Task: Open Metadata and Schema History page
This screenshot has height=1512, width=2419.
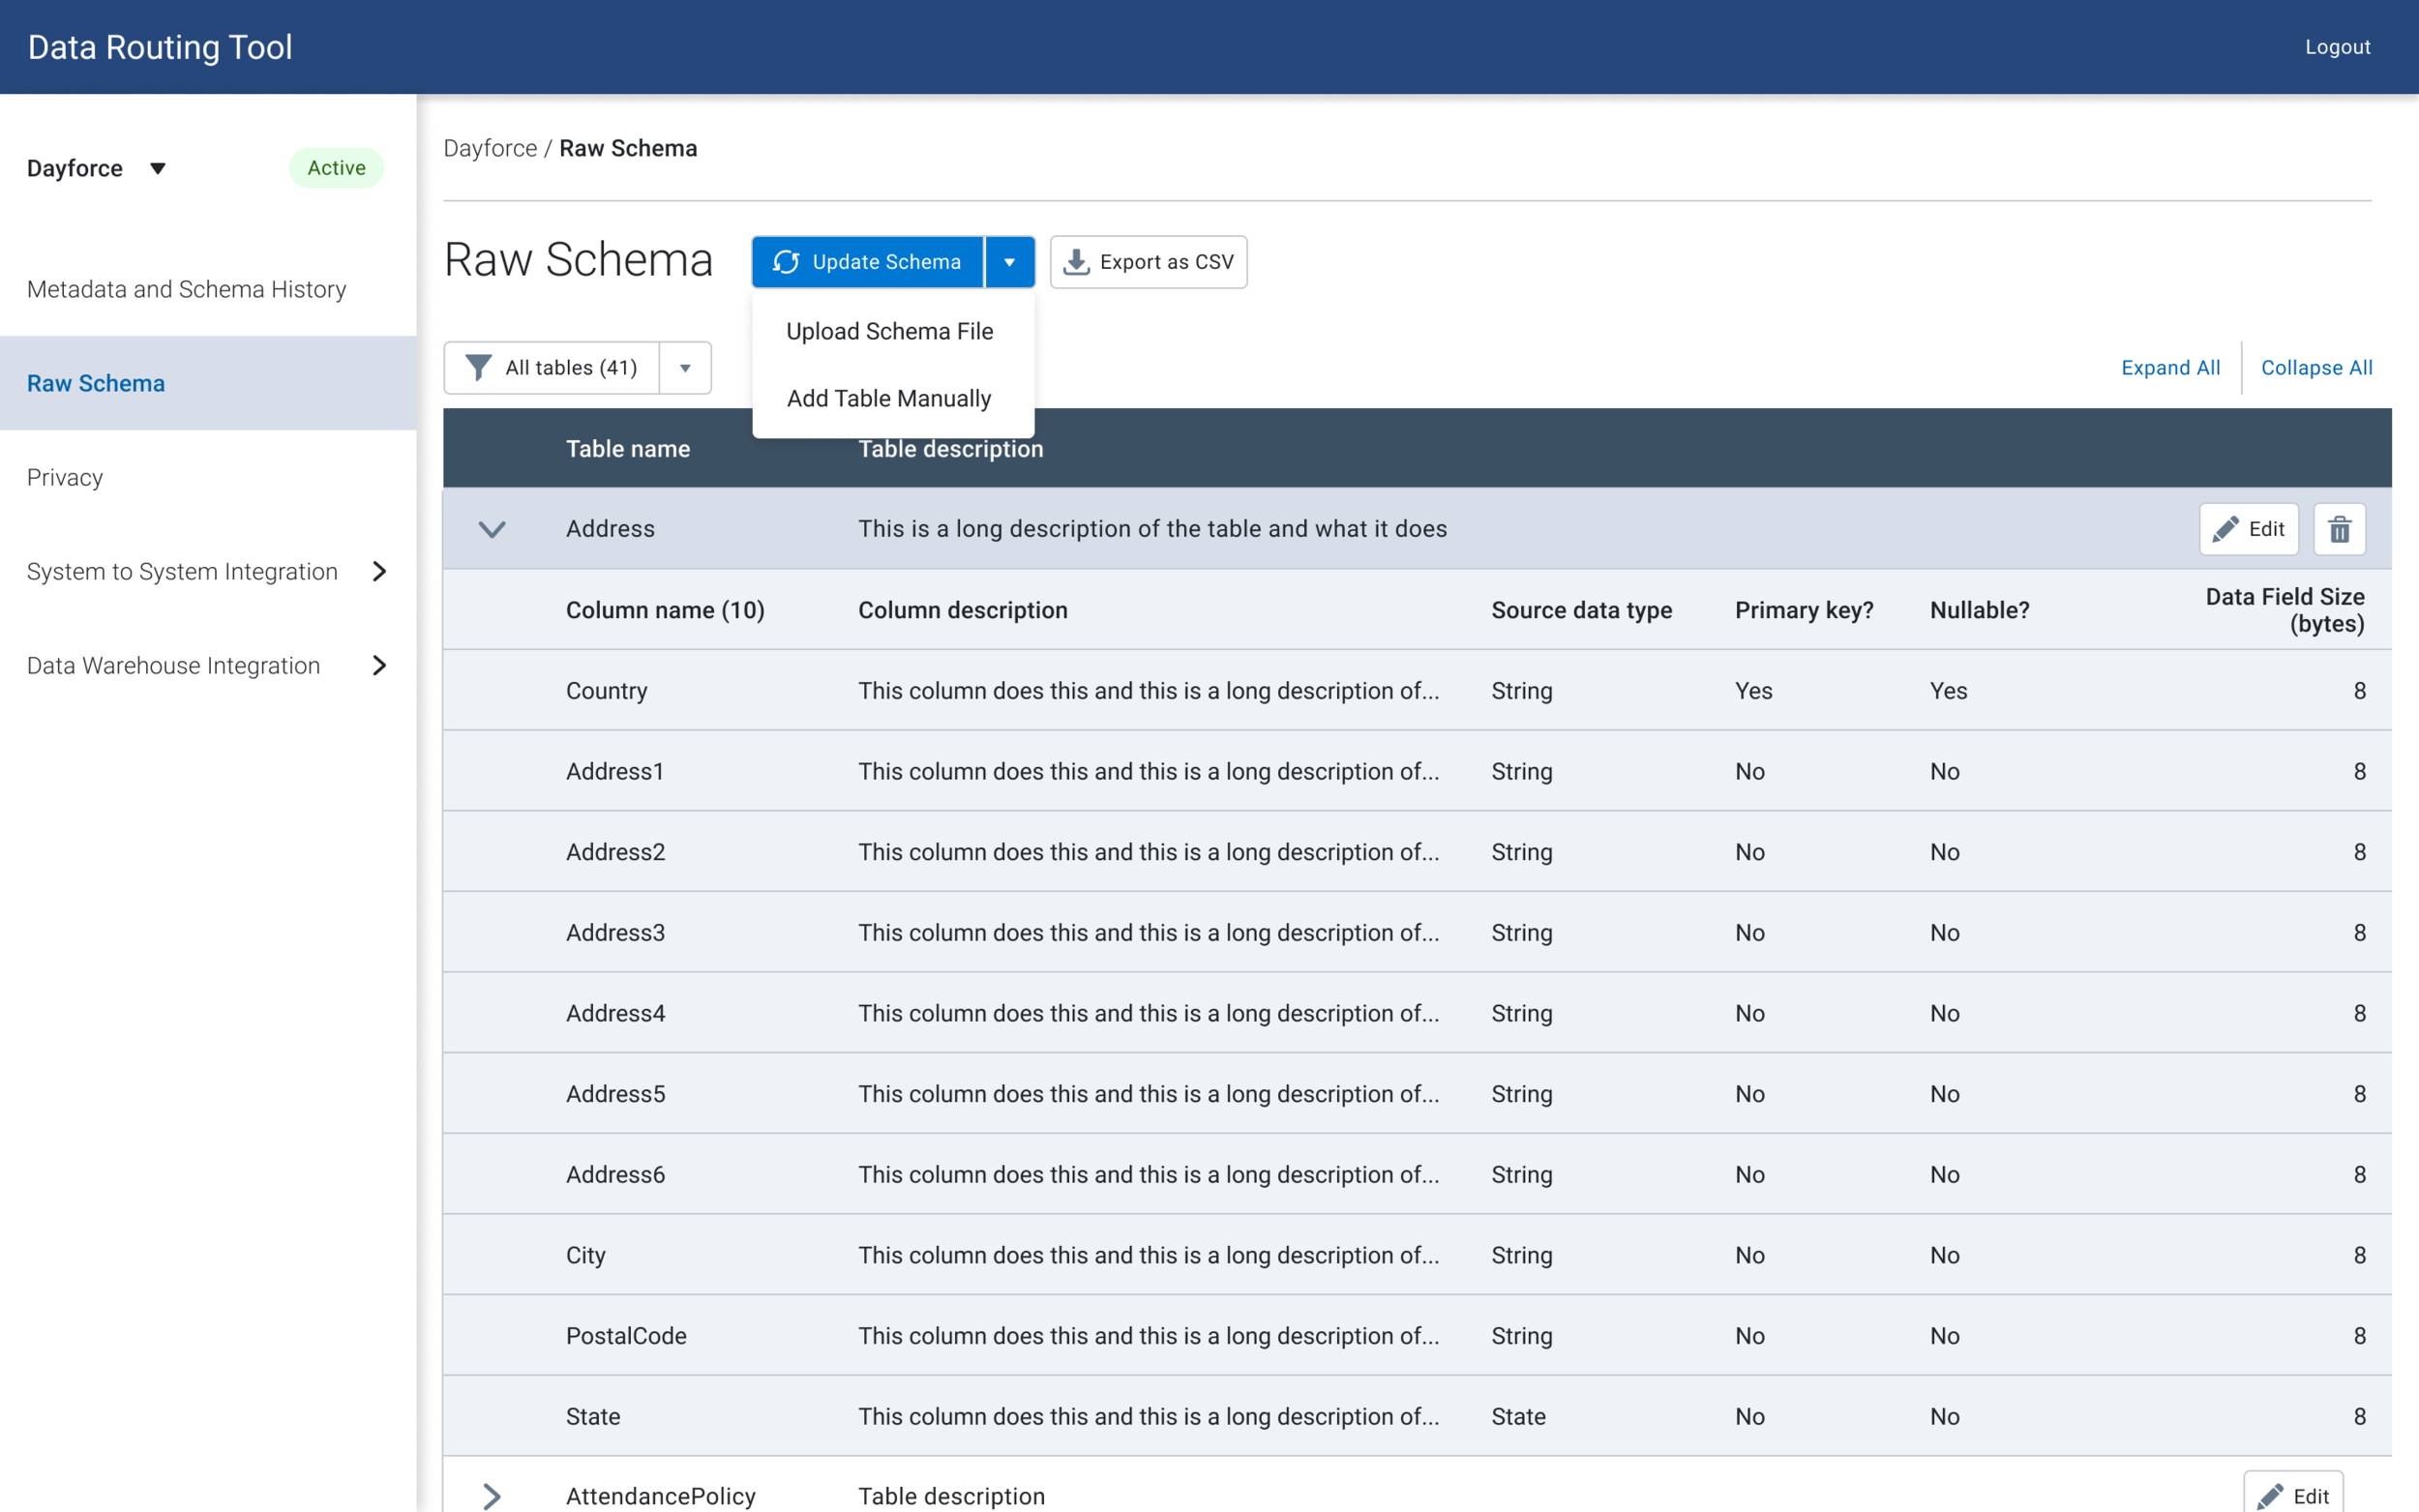Action: pyautogui.click(x=187, y=289)
